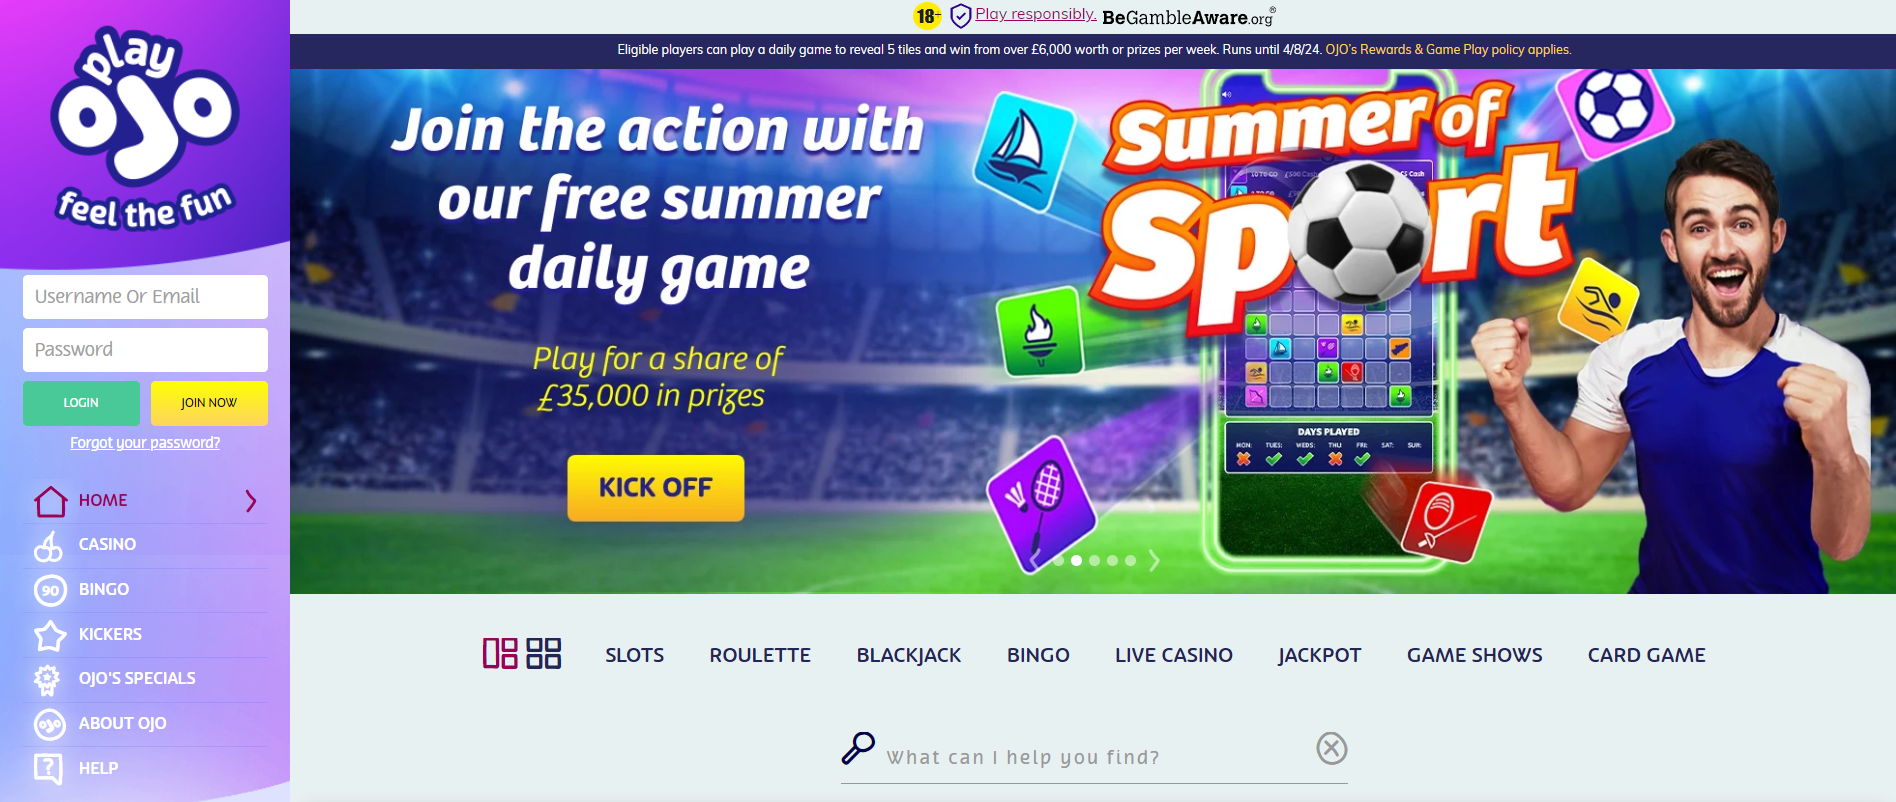Select the second carousel dot
Viewport: 1896px width, 802px height.
tap(1077, 561)
